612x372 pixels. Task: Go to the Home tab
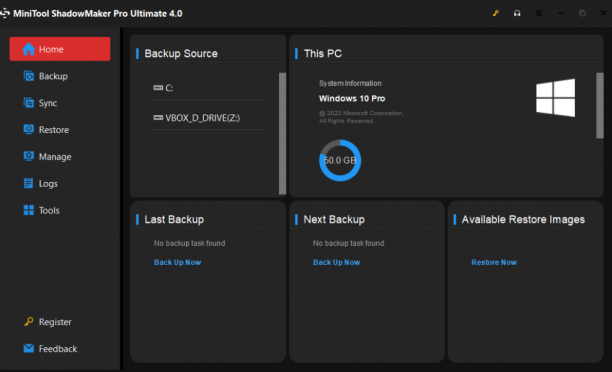(x=60, y=49)
